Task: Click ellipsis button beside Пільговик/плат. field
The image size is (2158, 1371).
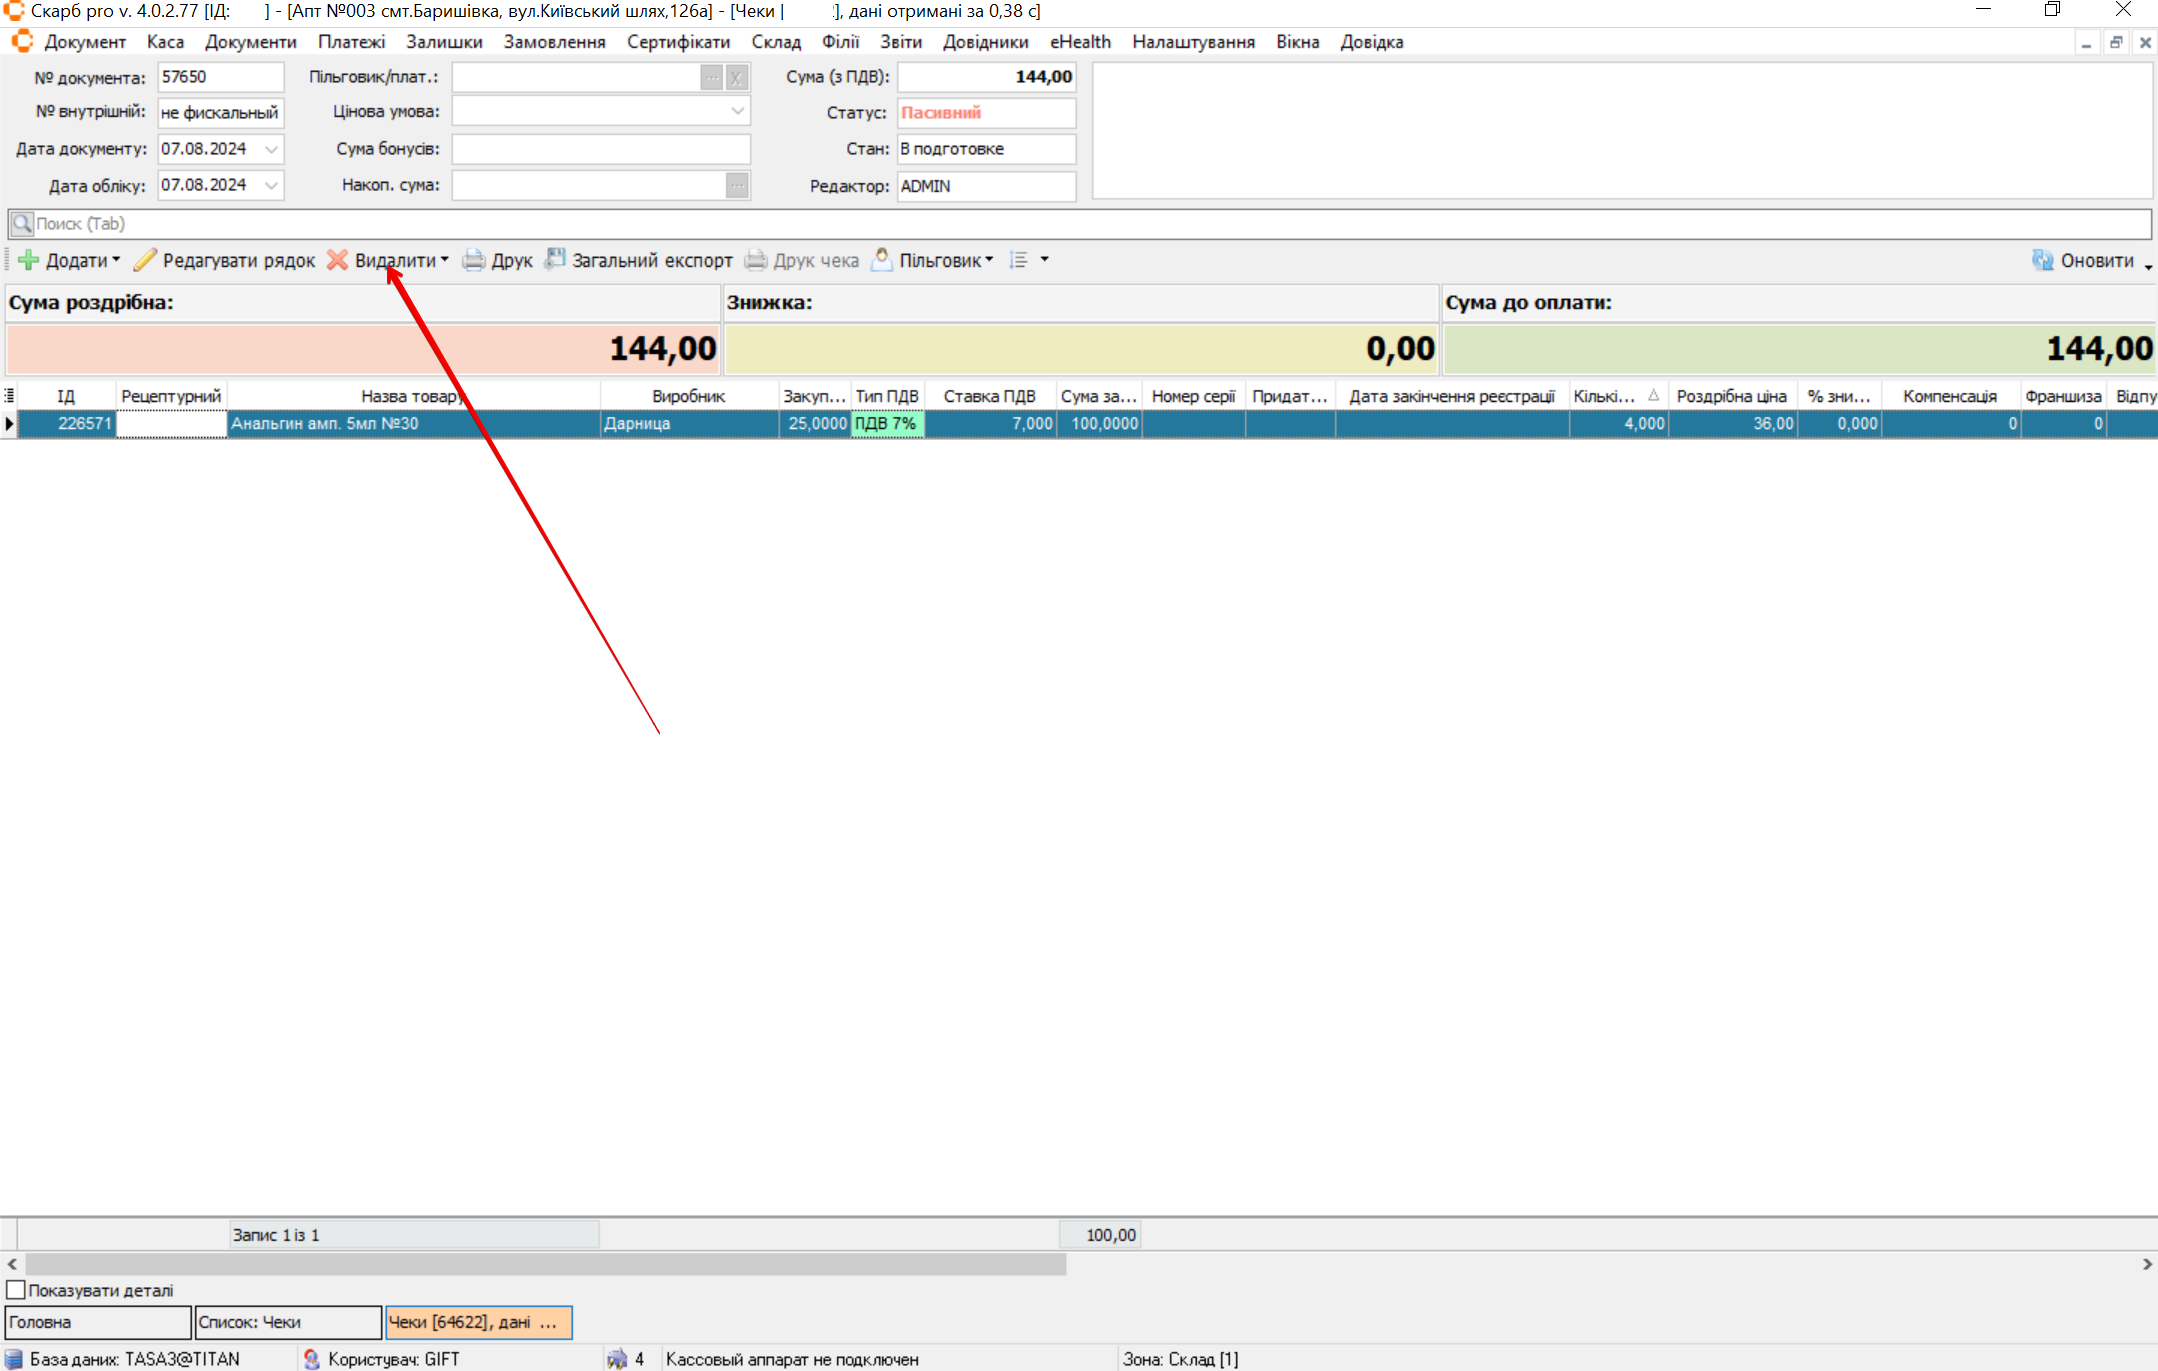Action: click(711, 77)
